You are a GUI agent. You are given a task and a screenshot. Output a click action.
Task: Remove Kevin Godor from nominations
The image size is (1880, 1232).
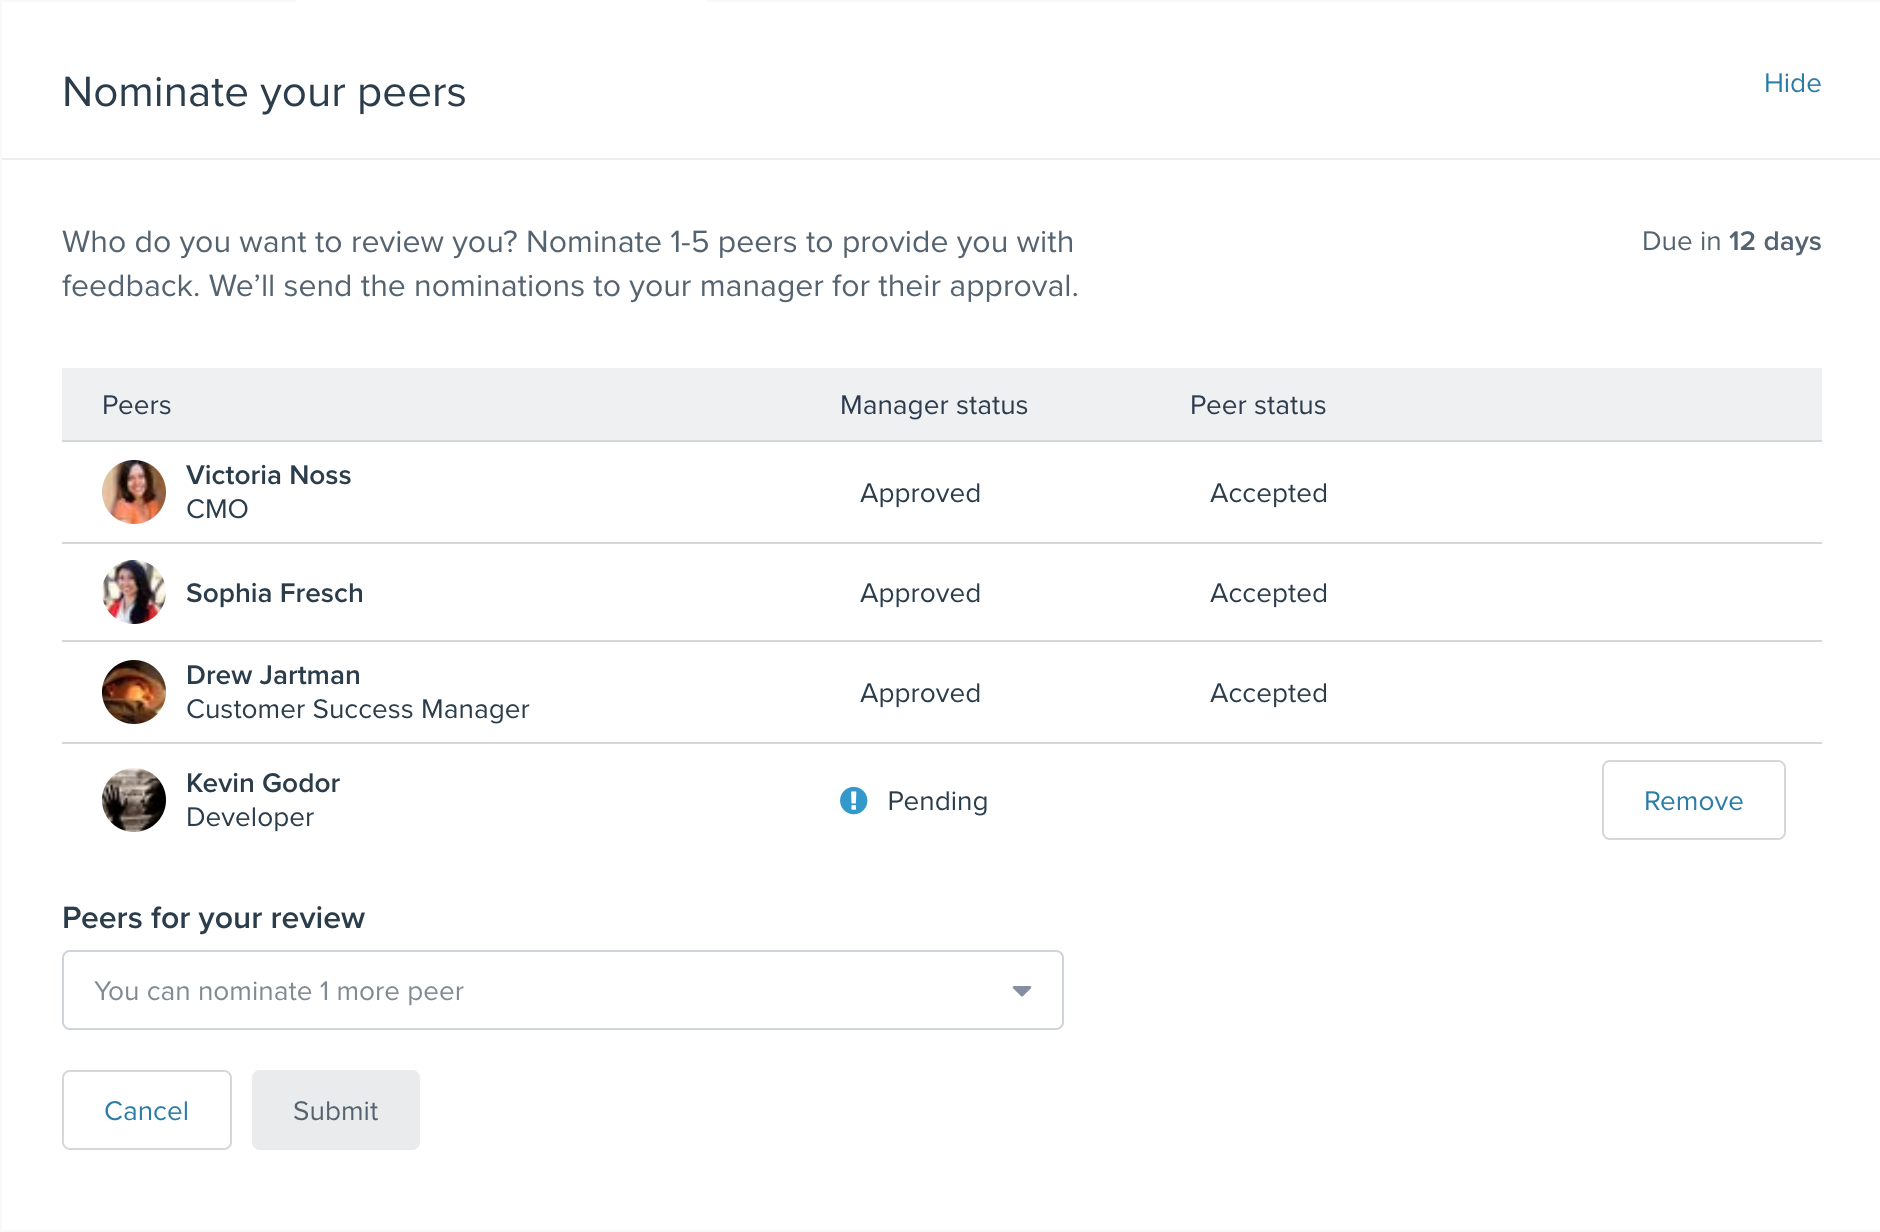tap(1693, 800)
